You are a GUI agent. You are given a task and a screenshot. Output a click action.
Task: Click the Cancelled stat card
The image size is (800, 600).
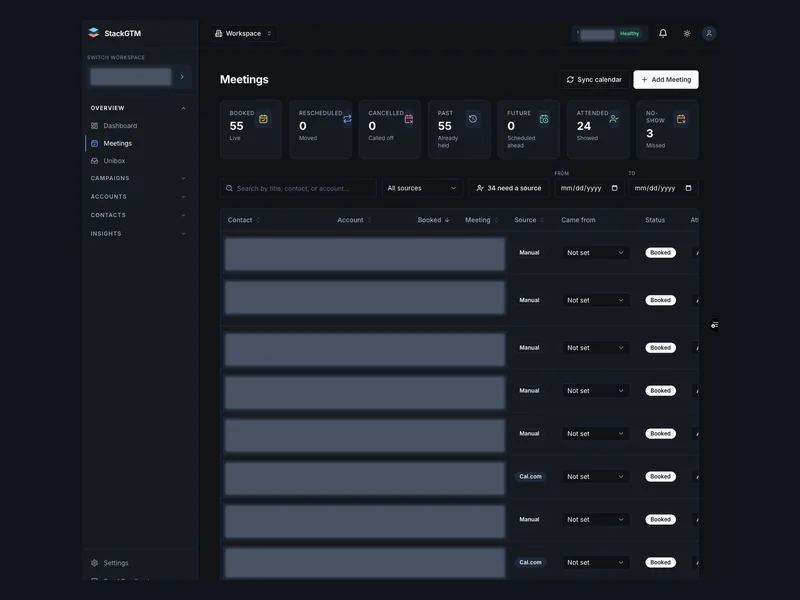(x=390, y=130)
